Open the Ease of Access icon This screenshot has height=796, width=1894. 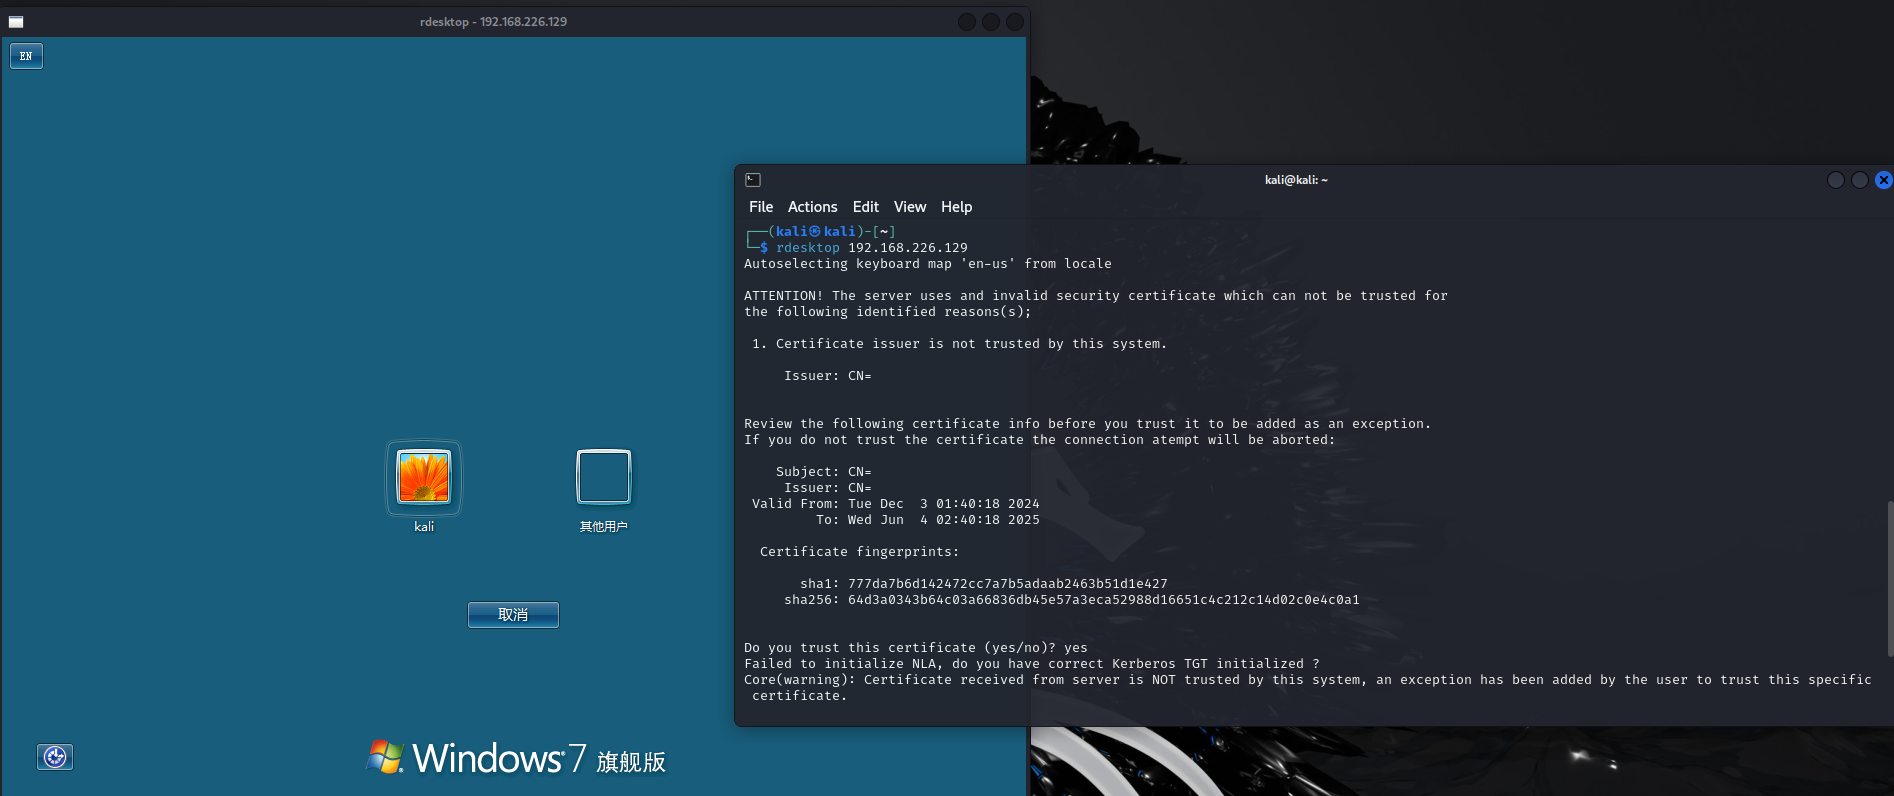(55, 757)
